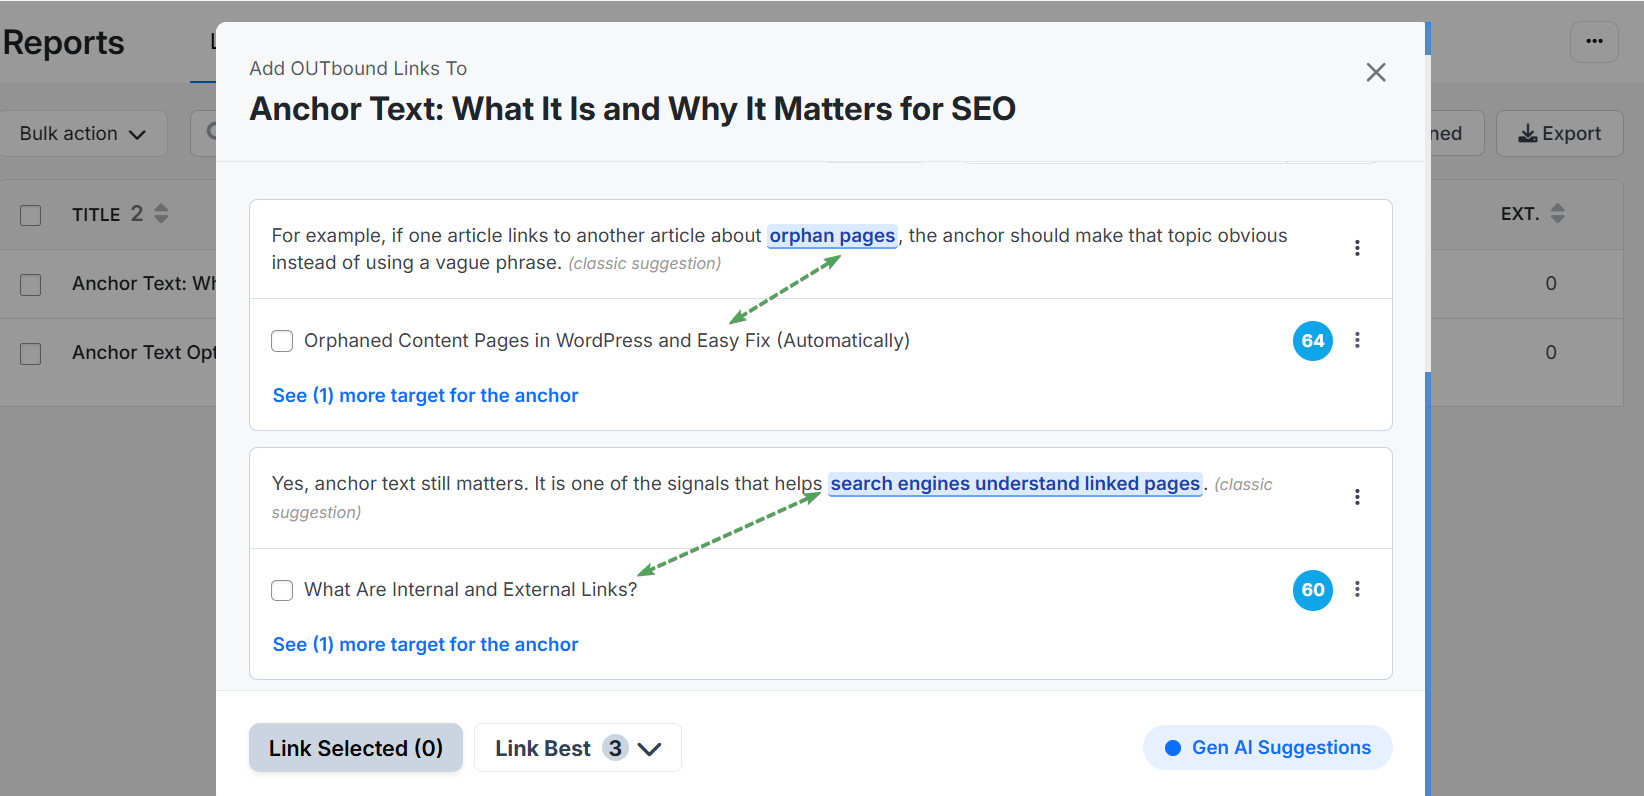Click the 60 score badge
This screenshot has height=796, width=1644.
click(1313, 590)
